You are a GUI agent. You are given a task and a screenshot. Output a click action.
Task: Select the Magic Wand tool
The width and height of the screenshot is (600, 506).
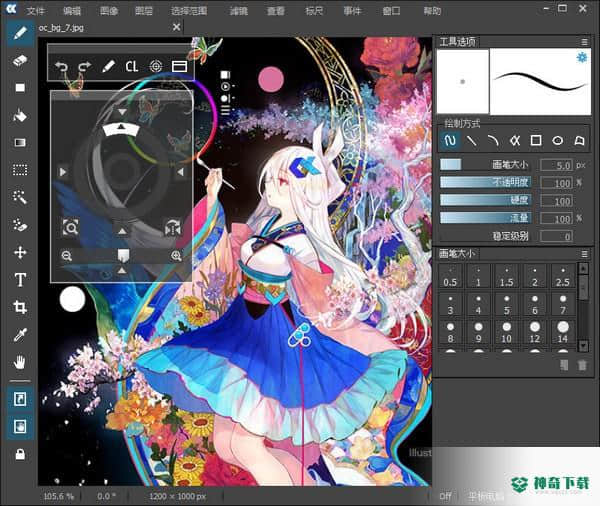point(20,198)
